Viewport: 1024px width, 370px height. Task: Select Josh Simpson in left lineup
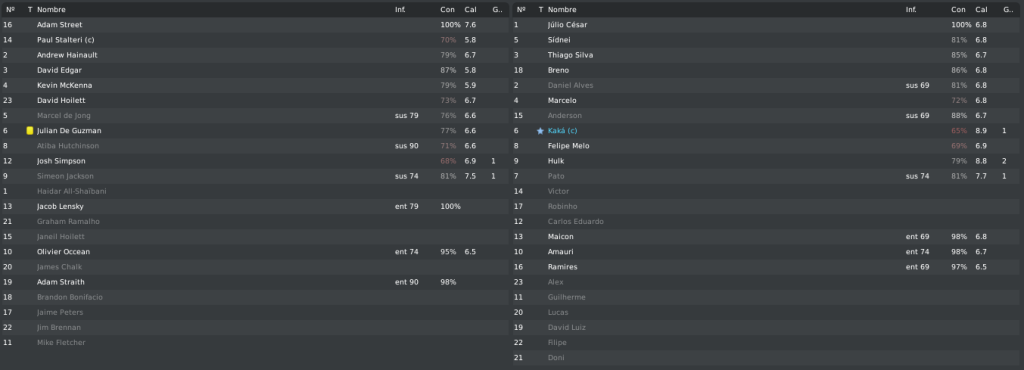tap(255, 161)
